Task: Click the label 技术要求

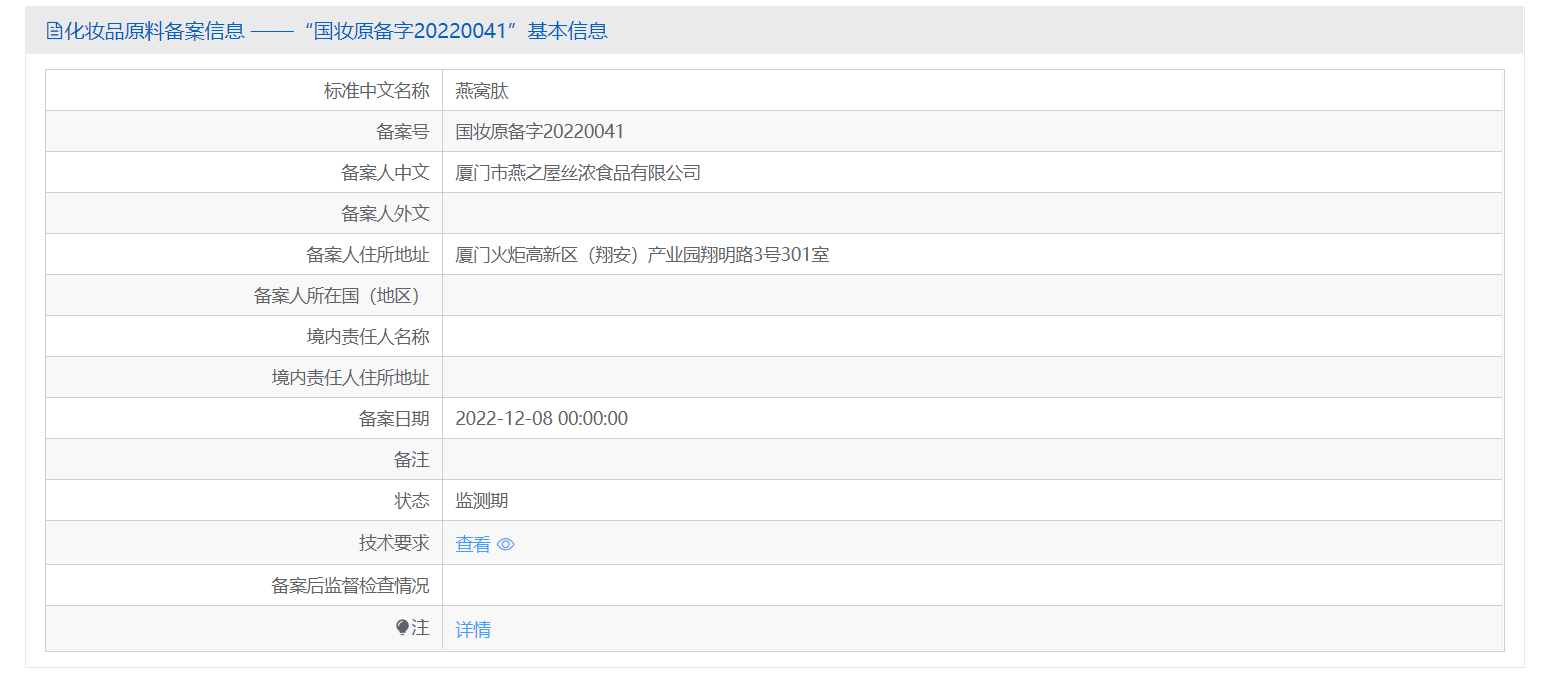Action: click(x=394, y=543)
